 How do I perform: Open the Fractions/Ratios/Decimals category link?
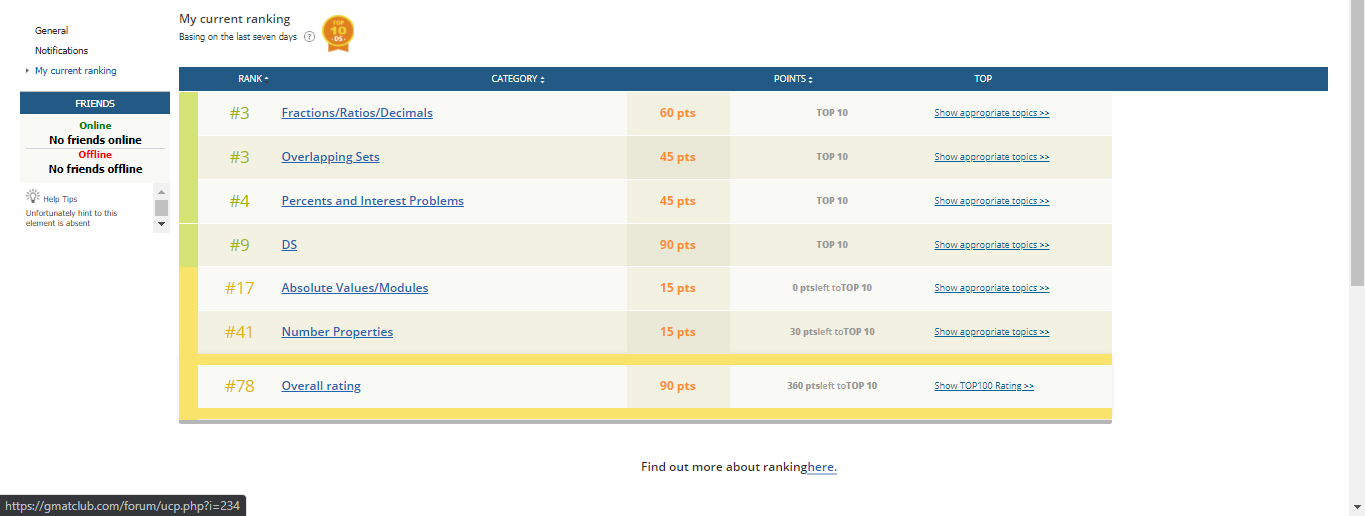tap(357, 113)
